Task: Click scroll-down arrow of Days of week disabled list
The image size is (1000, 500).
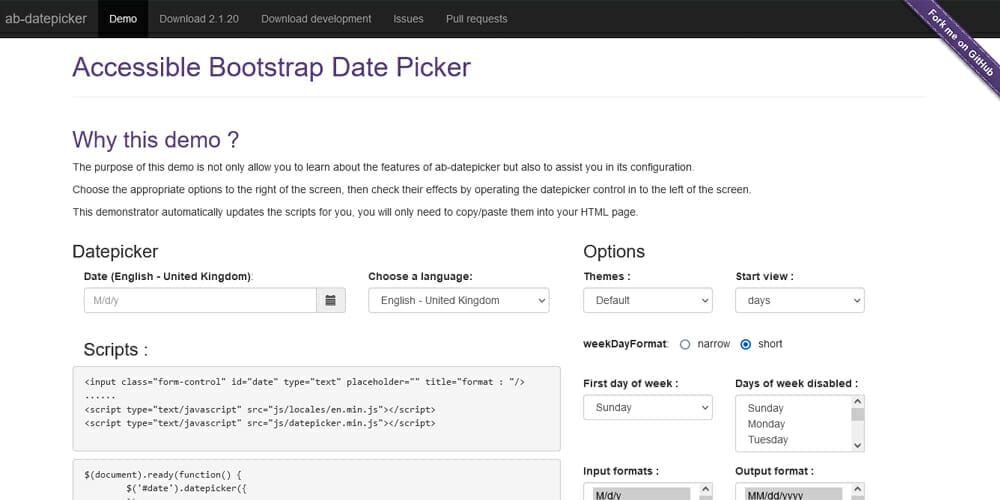Action: 858,445
